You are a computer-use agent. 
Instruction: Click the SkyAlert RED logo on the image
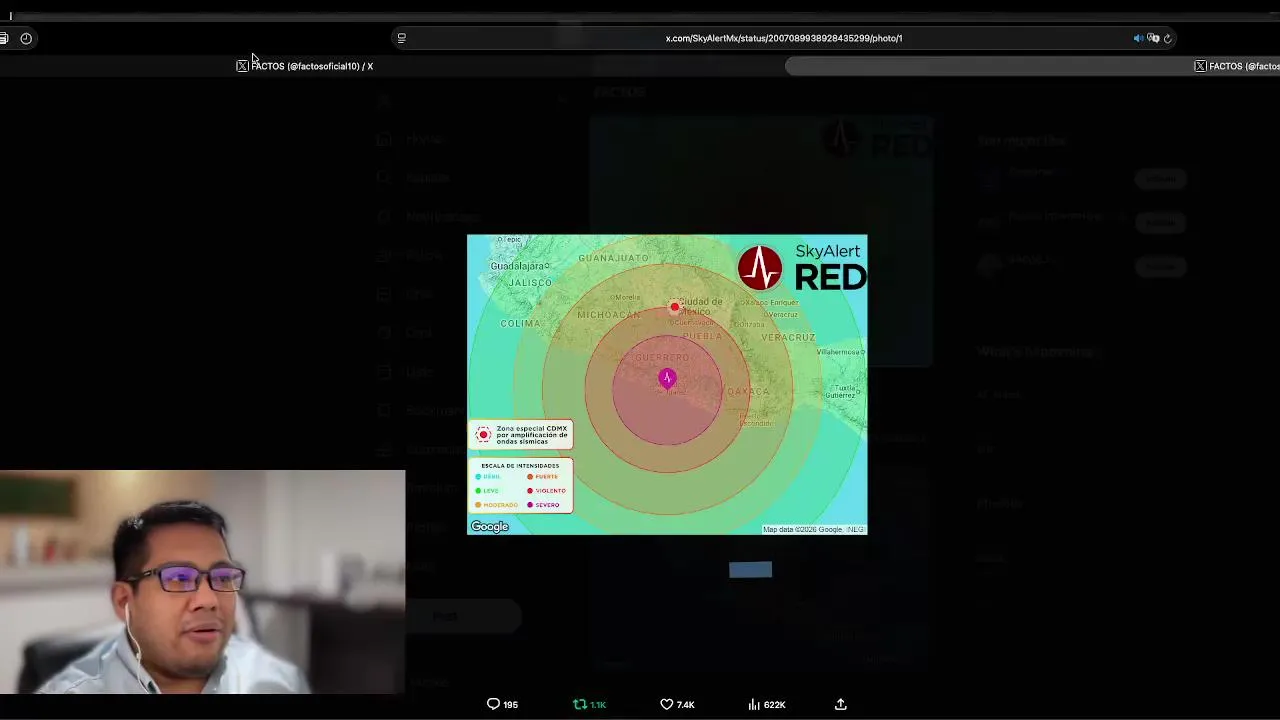point(801,267)
